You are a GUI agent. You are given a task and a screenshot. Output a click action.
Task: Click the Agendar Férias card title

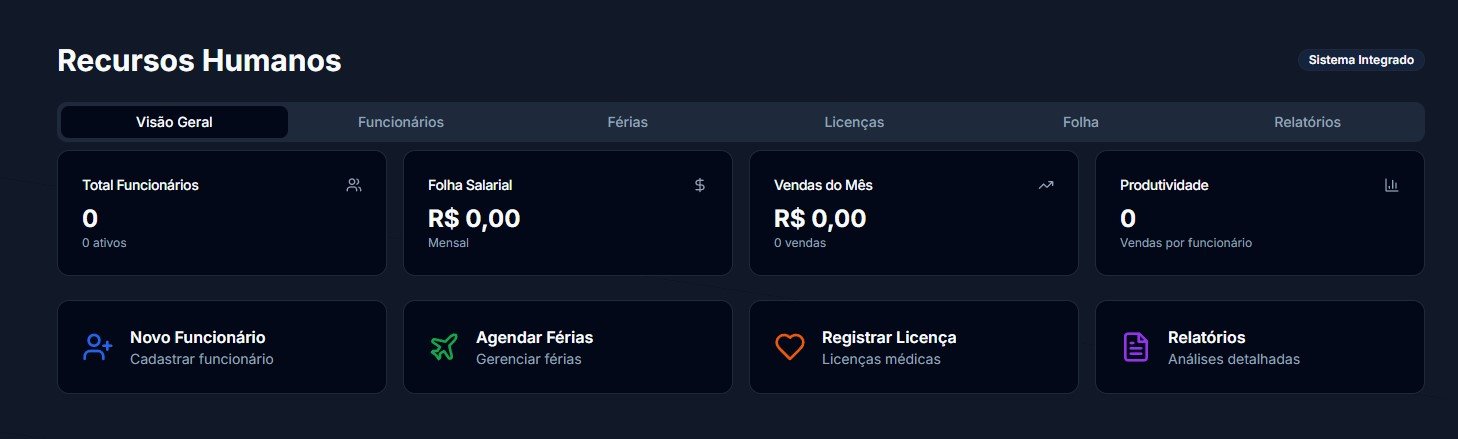[x=535, y=338]
